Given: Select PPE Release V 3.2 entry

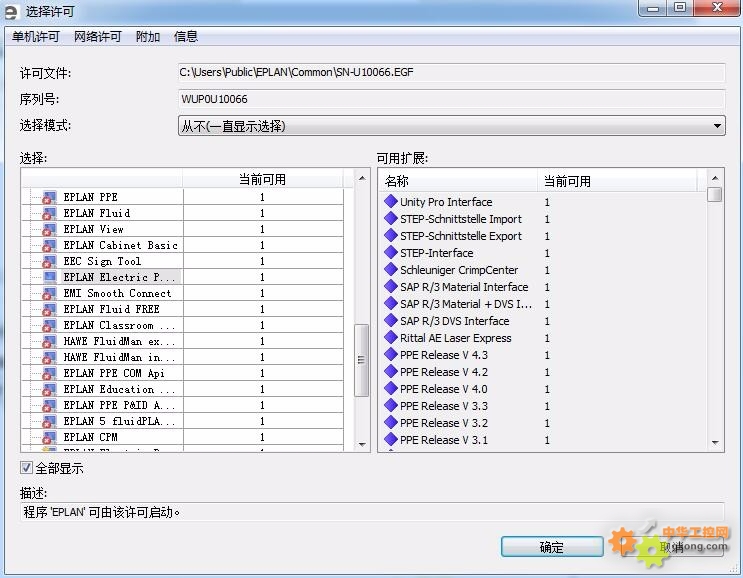Looking at the screenshot, I should 444,423.
